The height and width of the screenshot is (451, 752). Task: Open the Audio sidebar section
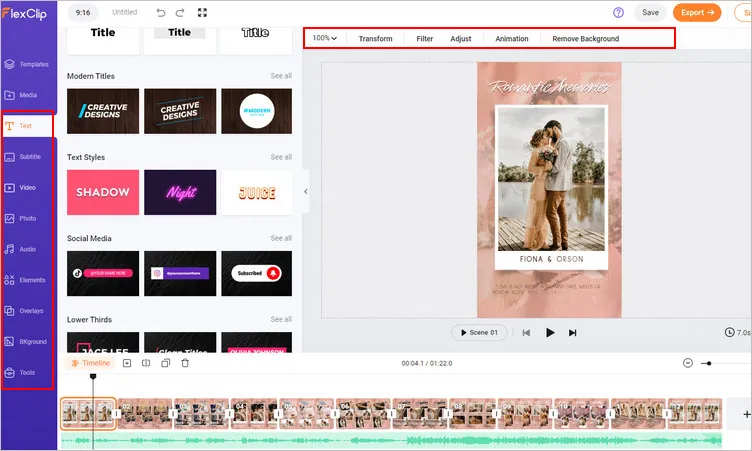click(21, 249)
